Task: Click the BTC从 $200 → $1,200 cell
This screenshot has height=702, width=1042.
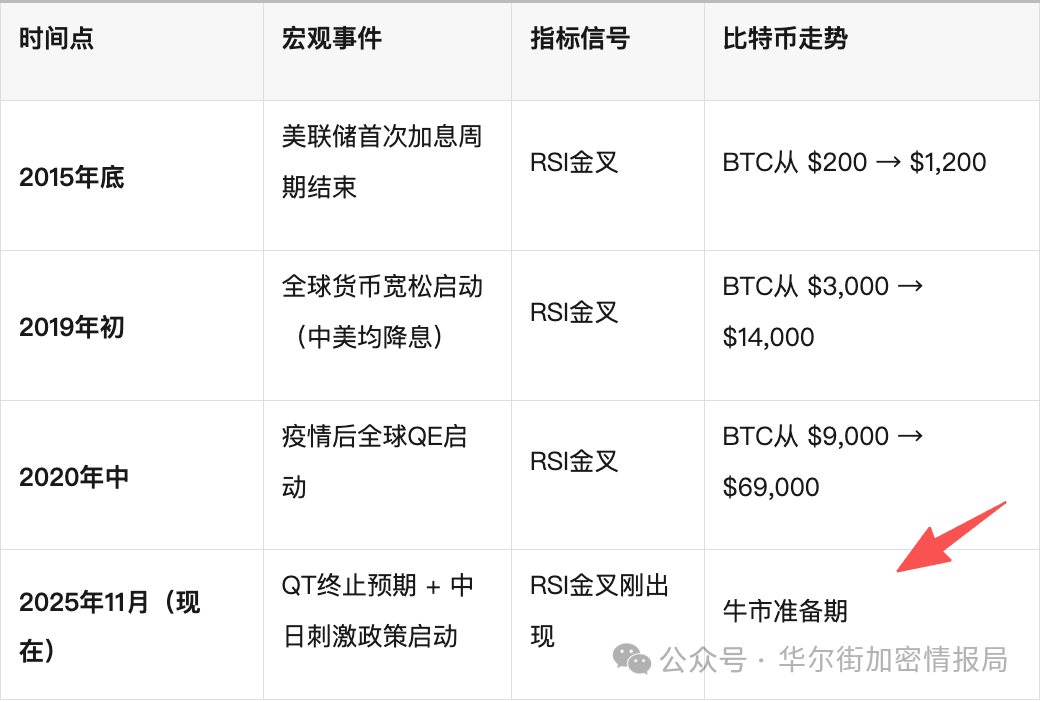Action: click(x=855, y=162)
